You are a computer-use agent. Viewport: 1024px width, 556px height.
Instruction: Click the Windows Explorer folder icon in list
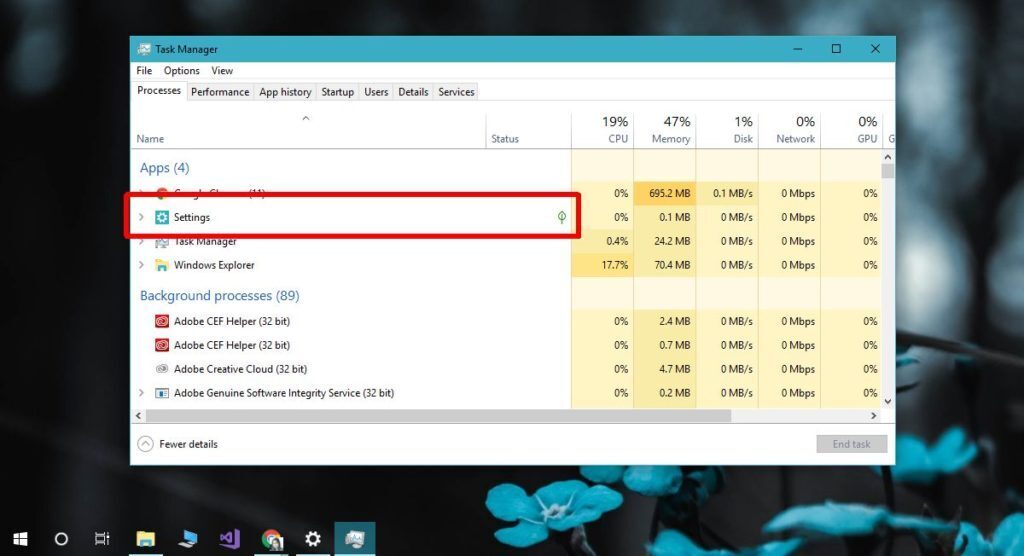pos(161,265)
